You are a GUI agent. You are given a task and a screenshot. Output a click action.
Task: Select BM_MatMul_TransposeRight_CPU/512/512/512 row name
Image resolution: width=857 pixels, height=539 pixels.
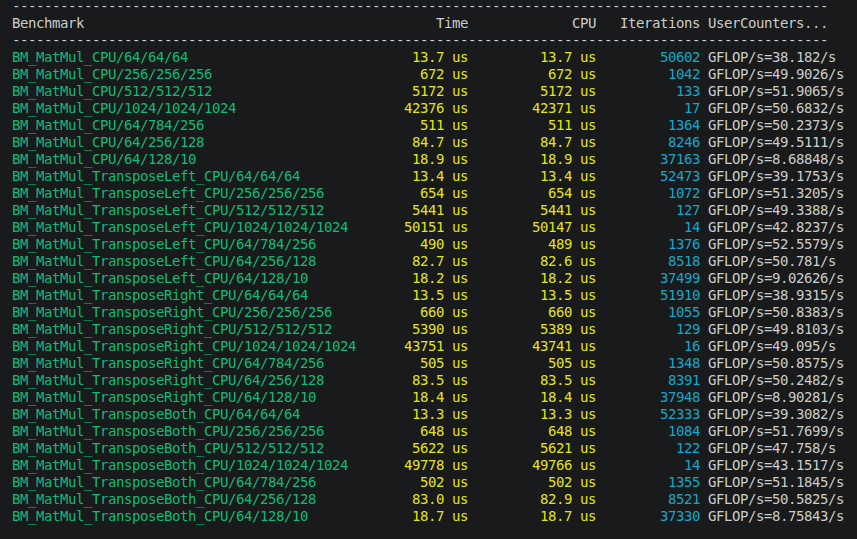[172, 329]
